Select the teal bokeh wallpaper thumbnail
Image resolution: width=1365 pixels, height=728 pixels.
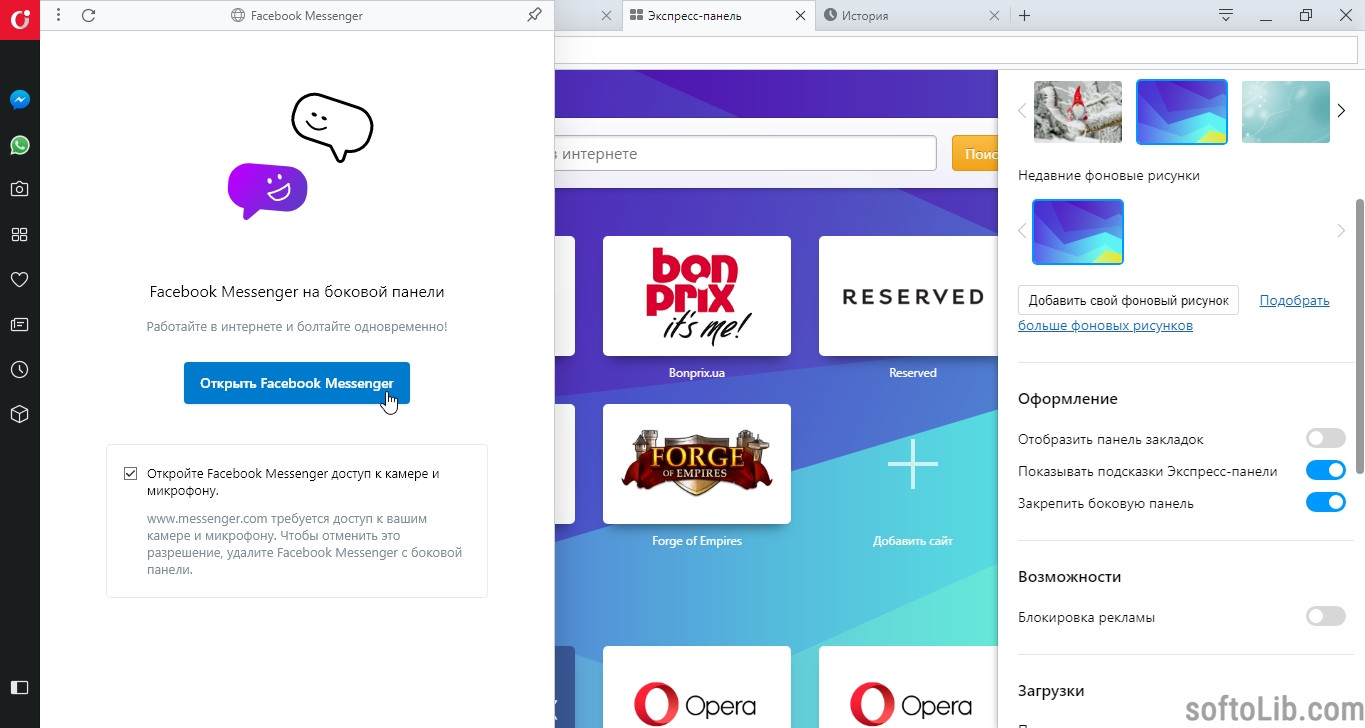[1286, 112]
